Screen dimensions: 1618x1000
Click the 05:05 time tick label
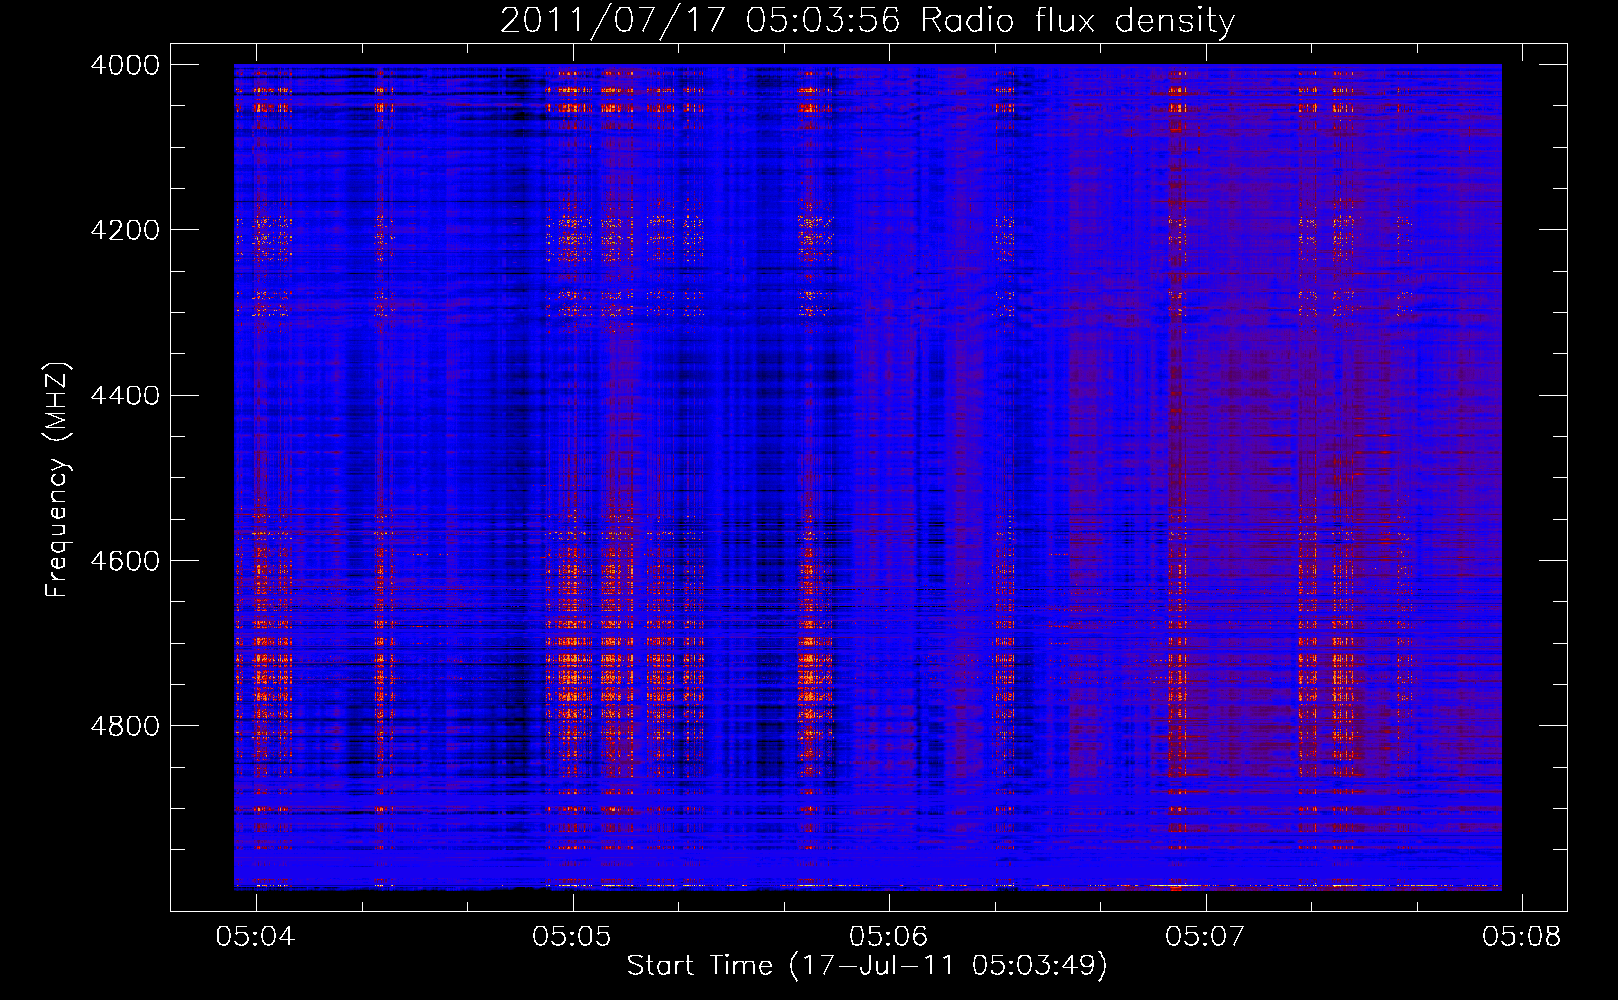coord(572,936)
